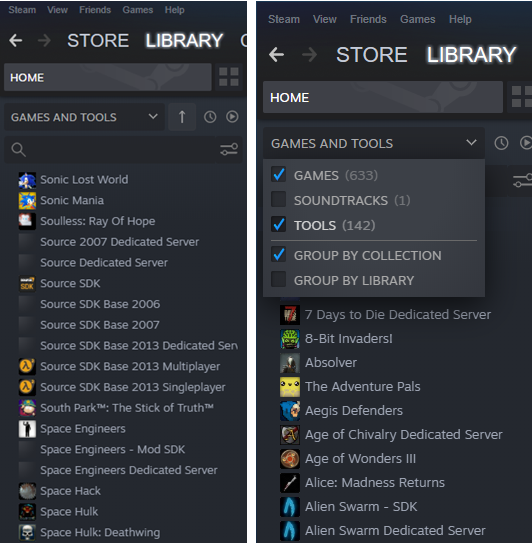Click recent activity clock icon, left window
532x543 pixels.
[x=210, y=117]
